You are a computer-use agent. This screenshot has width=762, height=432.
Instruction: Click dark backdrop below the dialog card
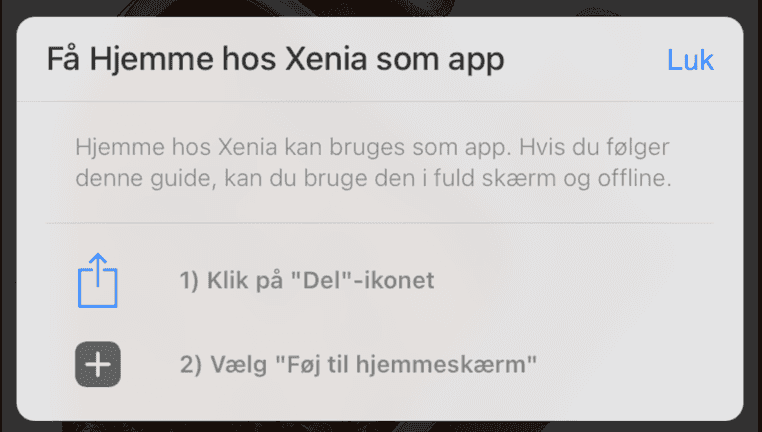coord(381,427)
